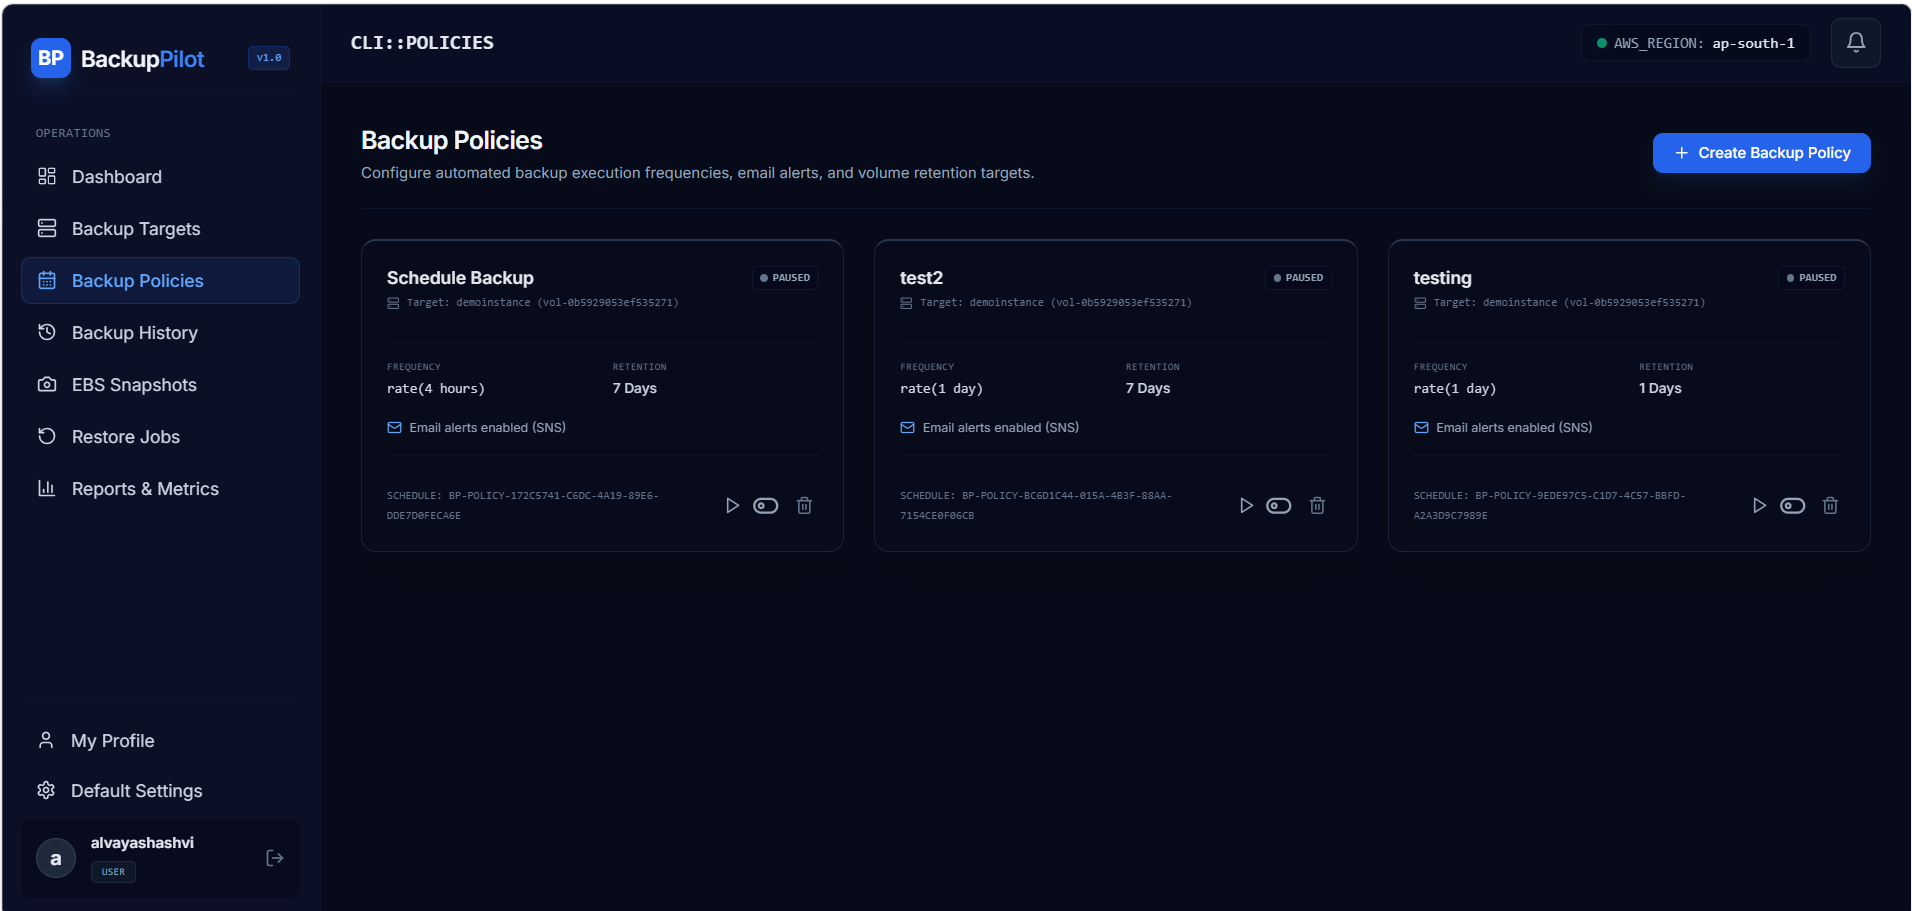Click the PAUSED badge on Schedule Backup

coord(785,278)
